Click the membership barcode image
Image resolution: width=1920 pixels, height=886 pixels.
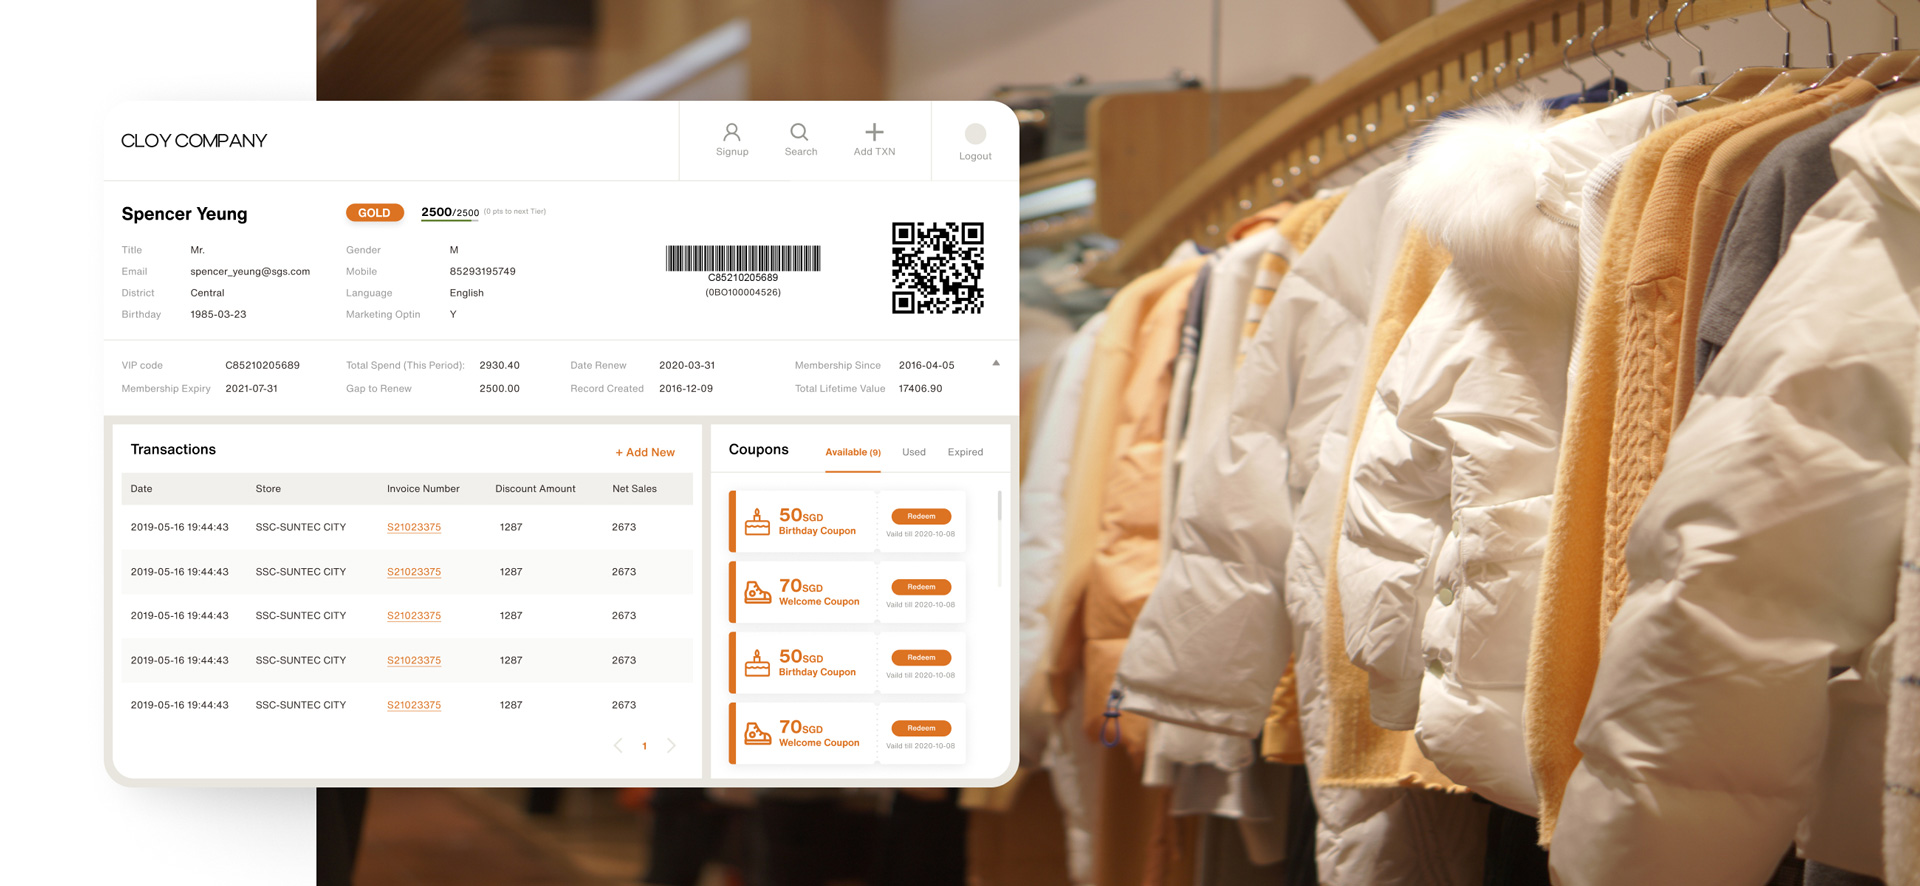tap(743, 258)
